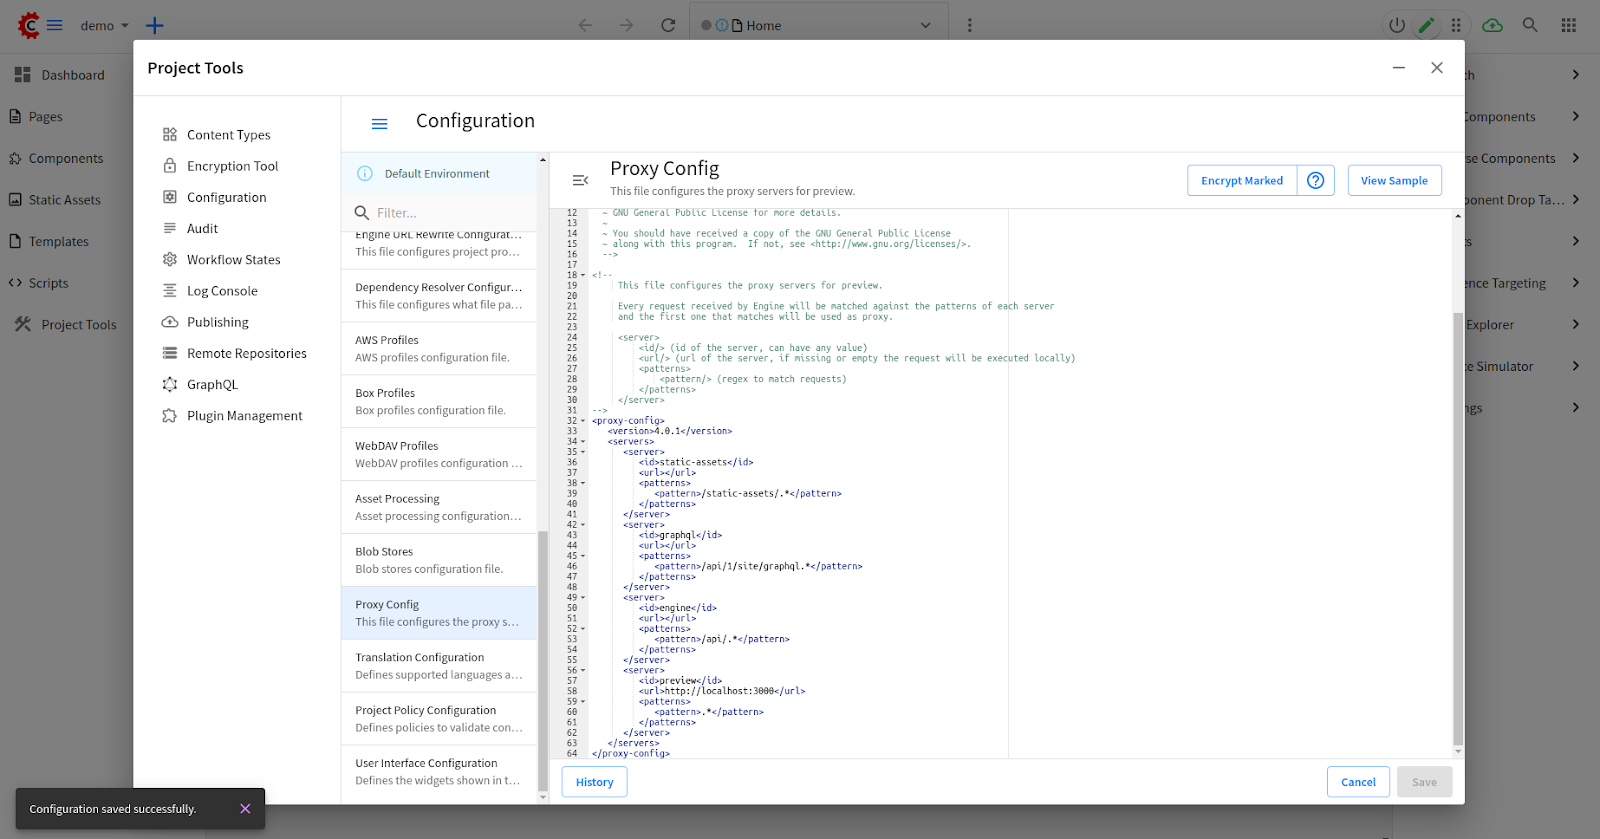The image size is (1600, 839).
Task: Toggle edit mode pencil switch
Action: pyautogui.click(x=1426, y=25)
